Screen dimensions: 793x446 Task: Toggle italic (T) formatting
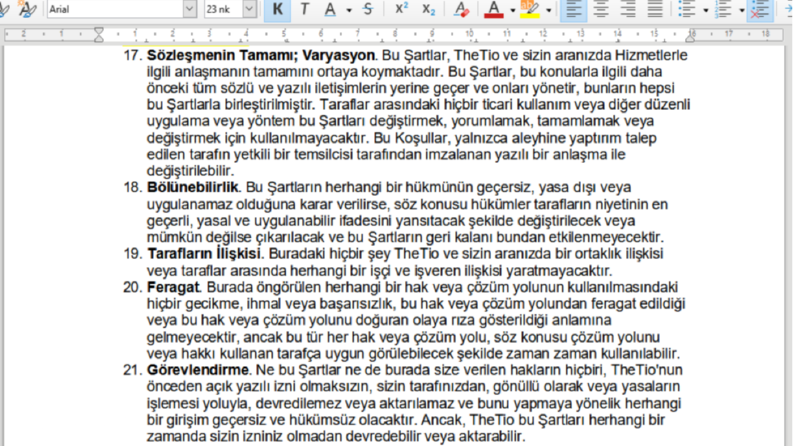(x=304, y=9)
